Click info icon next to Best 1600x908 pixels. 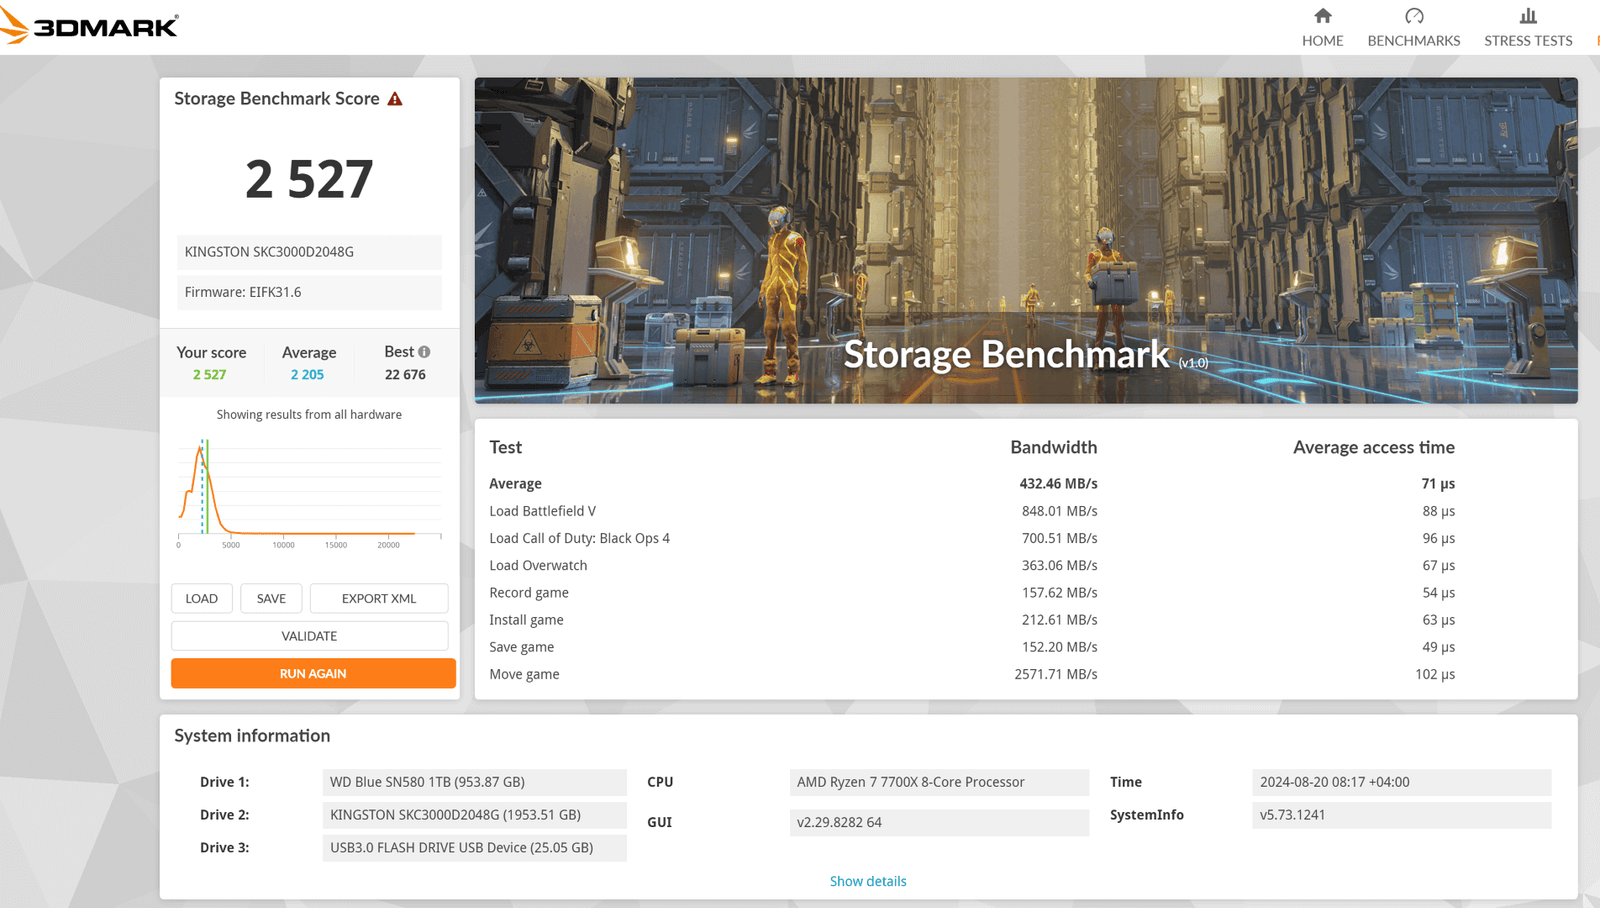(424, 352)
